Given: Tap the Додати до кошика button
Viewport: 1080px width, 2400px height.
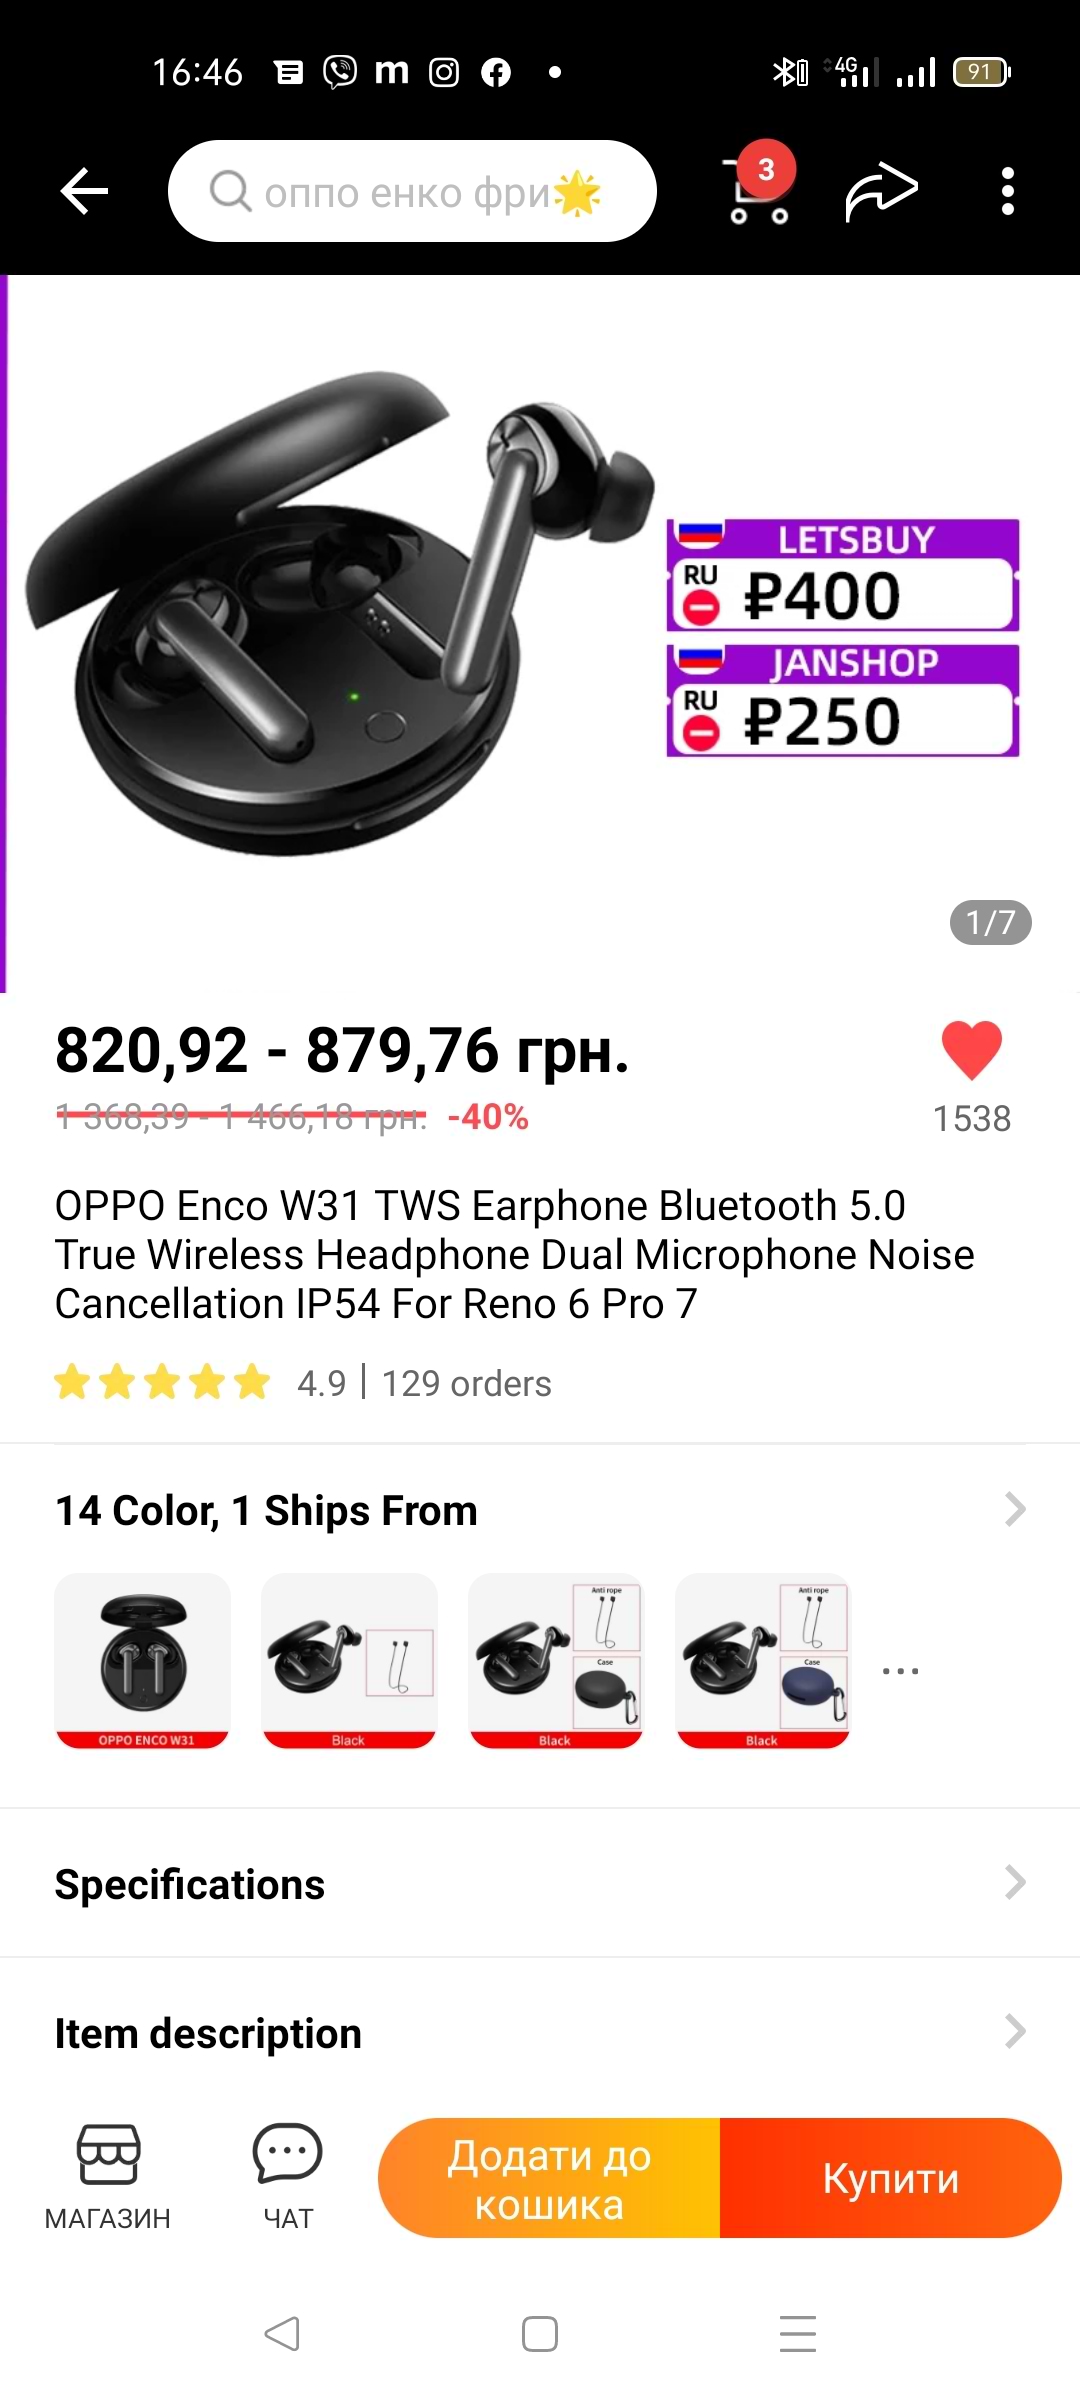Looking at the screenshot, I should 549,2178.
